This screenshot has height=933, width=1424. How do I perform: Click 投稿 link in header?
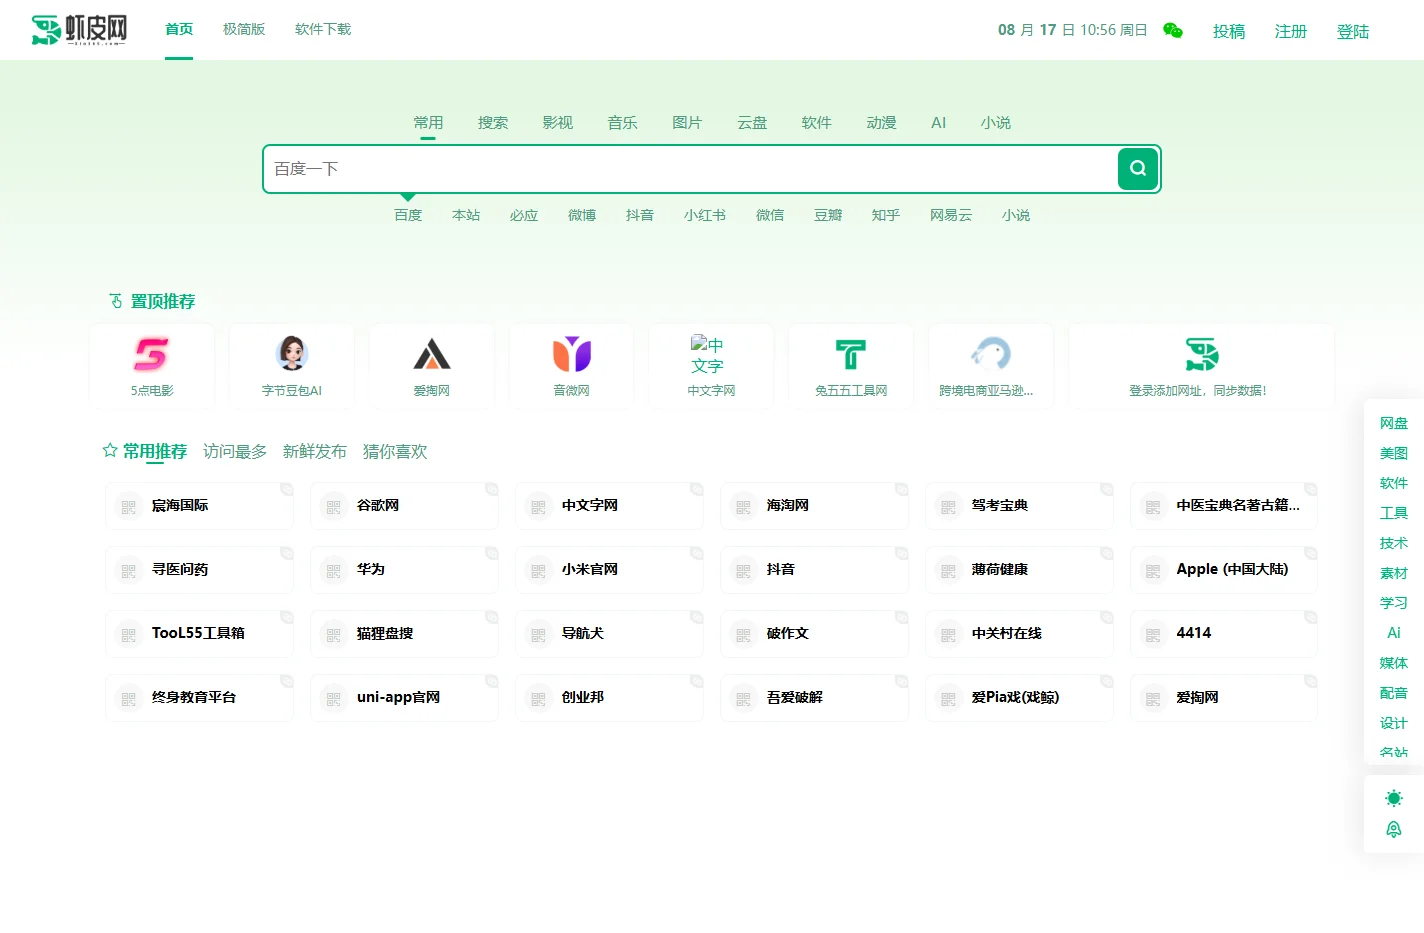[1229, 31]
